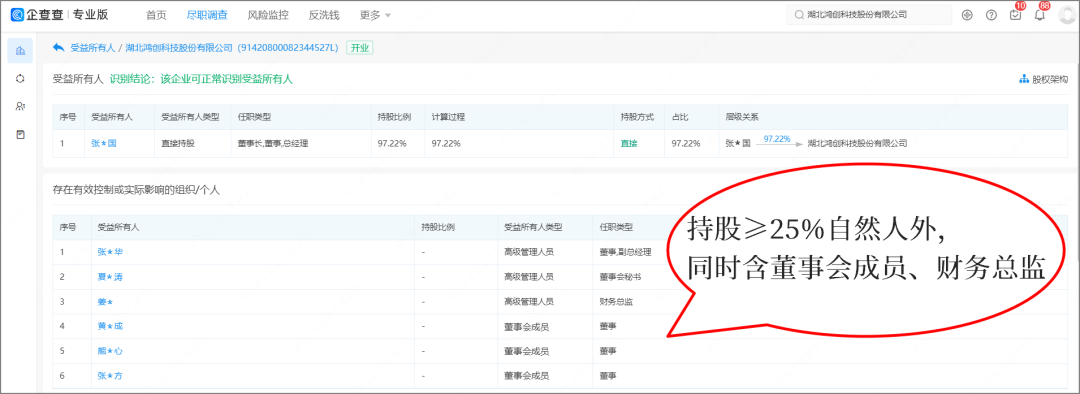
Task: Click the 董事,副总经理 cell
Action: coord(625,252)
